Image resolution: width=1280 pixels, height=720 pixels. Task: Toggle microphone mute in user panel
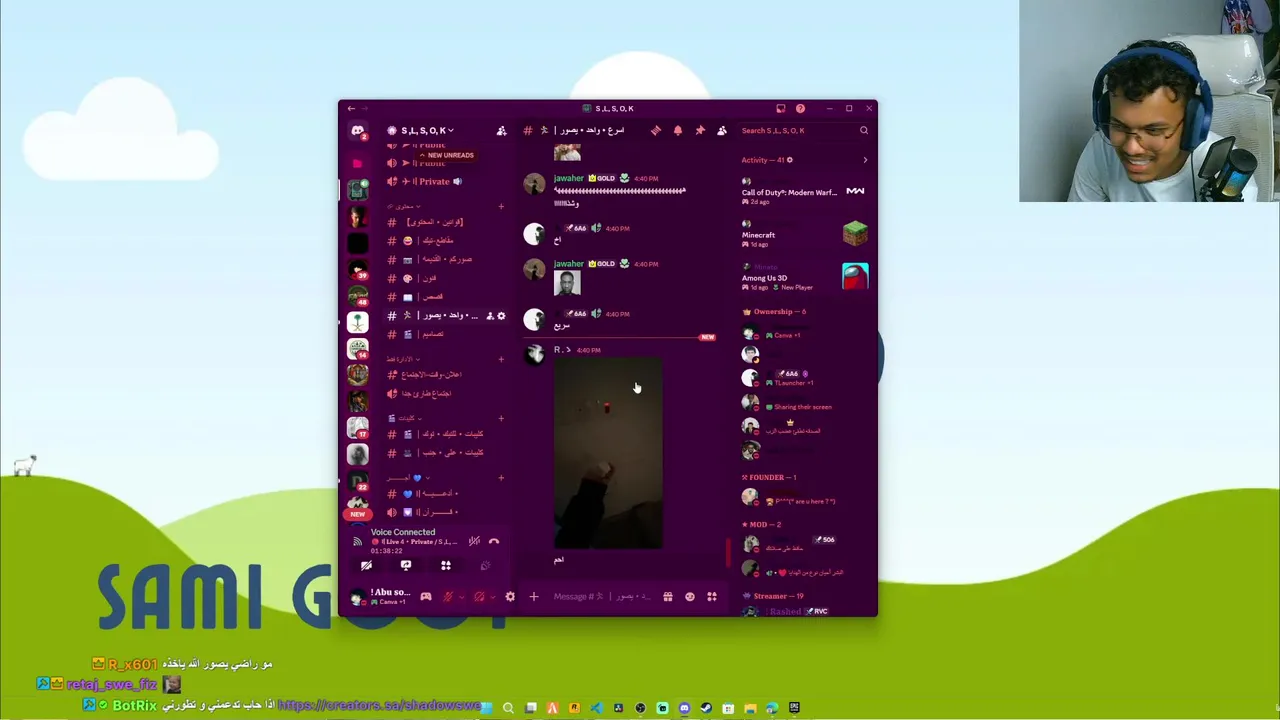[x=449, y=597]
